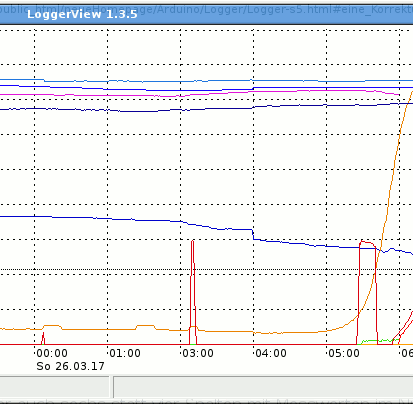Click the 00:00 time axis label
This screenshot has width=413, height=404.
coord(52,353)
